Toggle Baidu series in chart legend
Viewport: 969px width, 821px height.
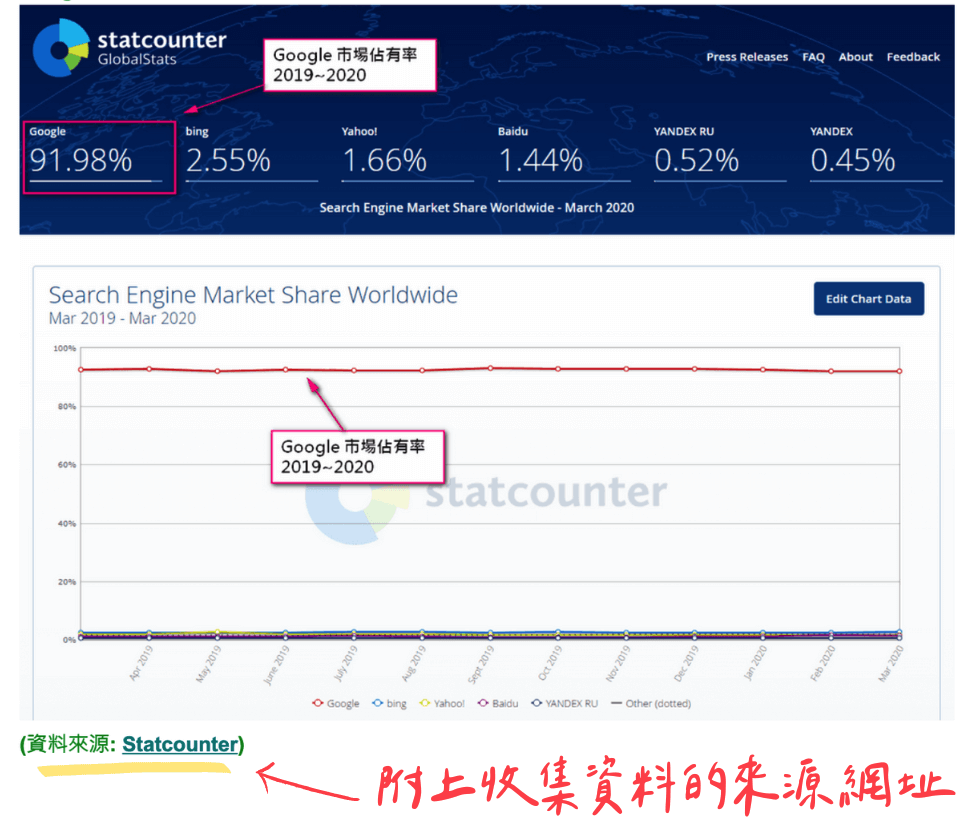tap(498, 703)
